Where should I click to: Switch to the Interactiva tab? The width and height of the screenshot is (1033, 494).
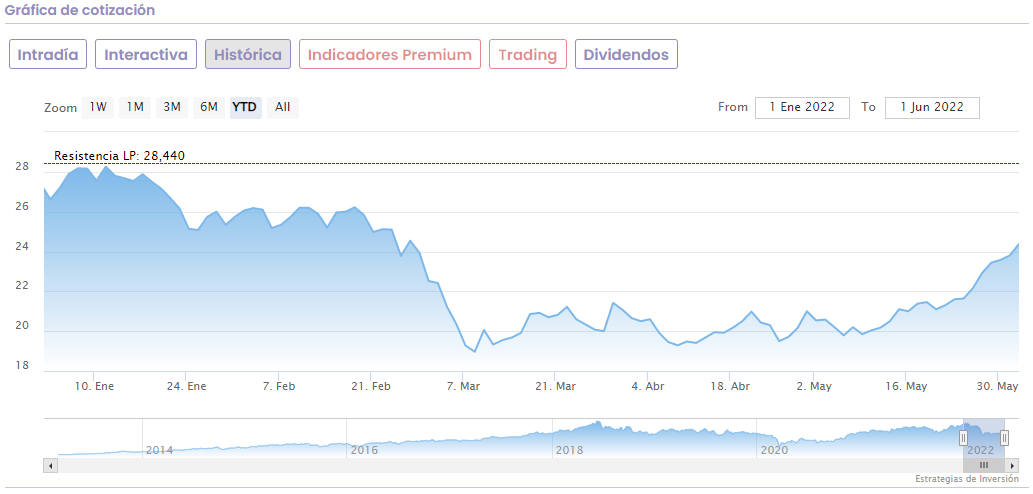[x=146, y=55]
